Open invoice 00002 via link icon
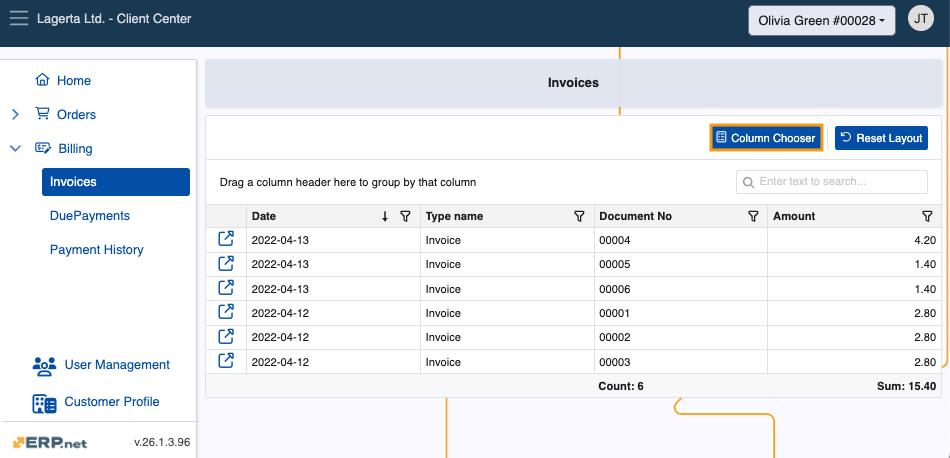Viewport: 950px width, 458px height. pyautogui.click(x=225, y=336)
